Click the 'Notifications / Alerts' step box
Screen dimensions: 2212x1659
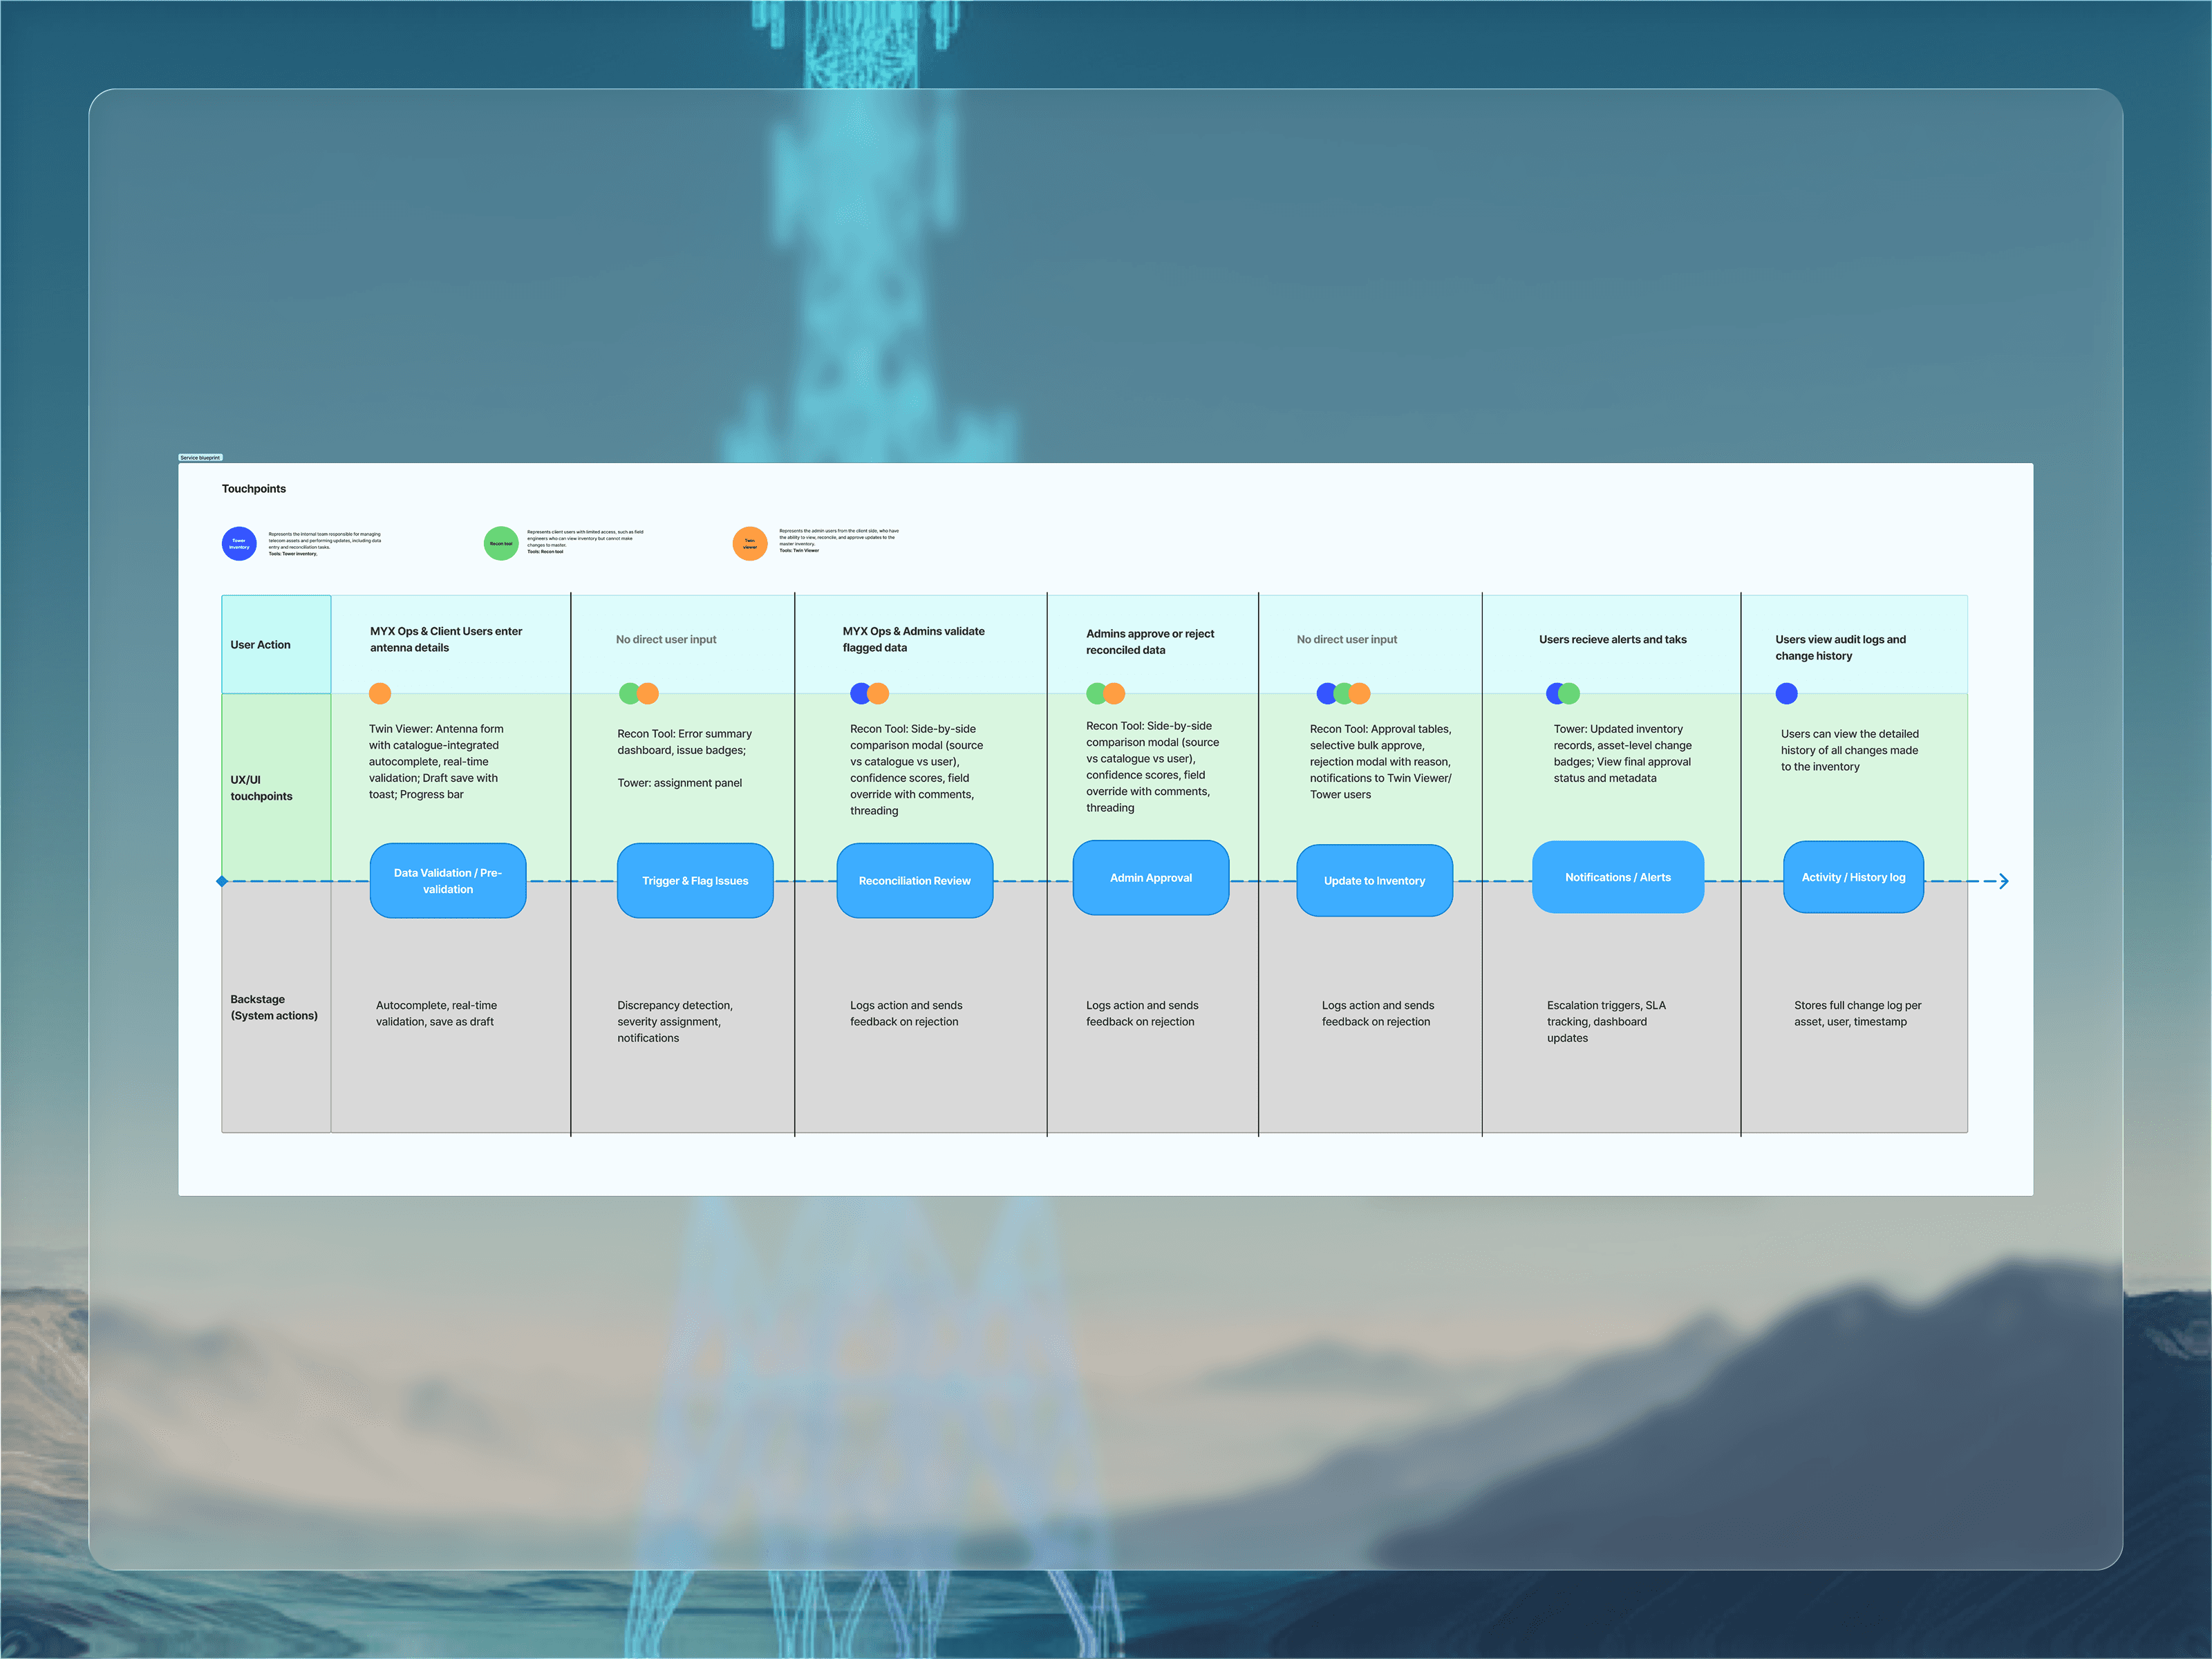1617,877
